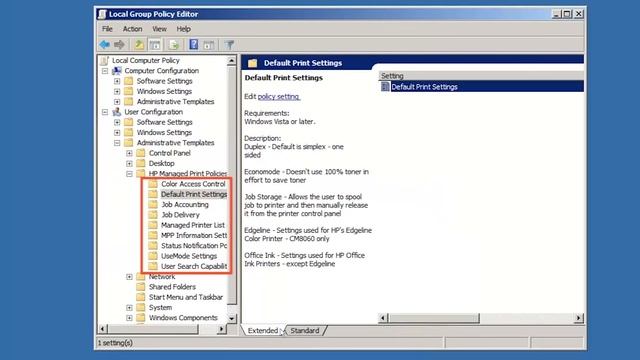Screen dimensions: 640x360
Task: Click the tree pane horizontal scrollbar thumb
Action: [153, 329]
